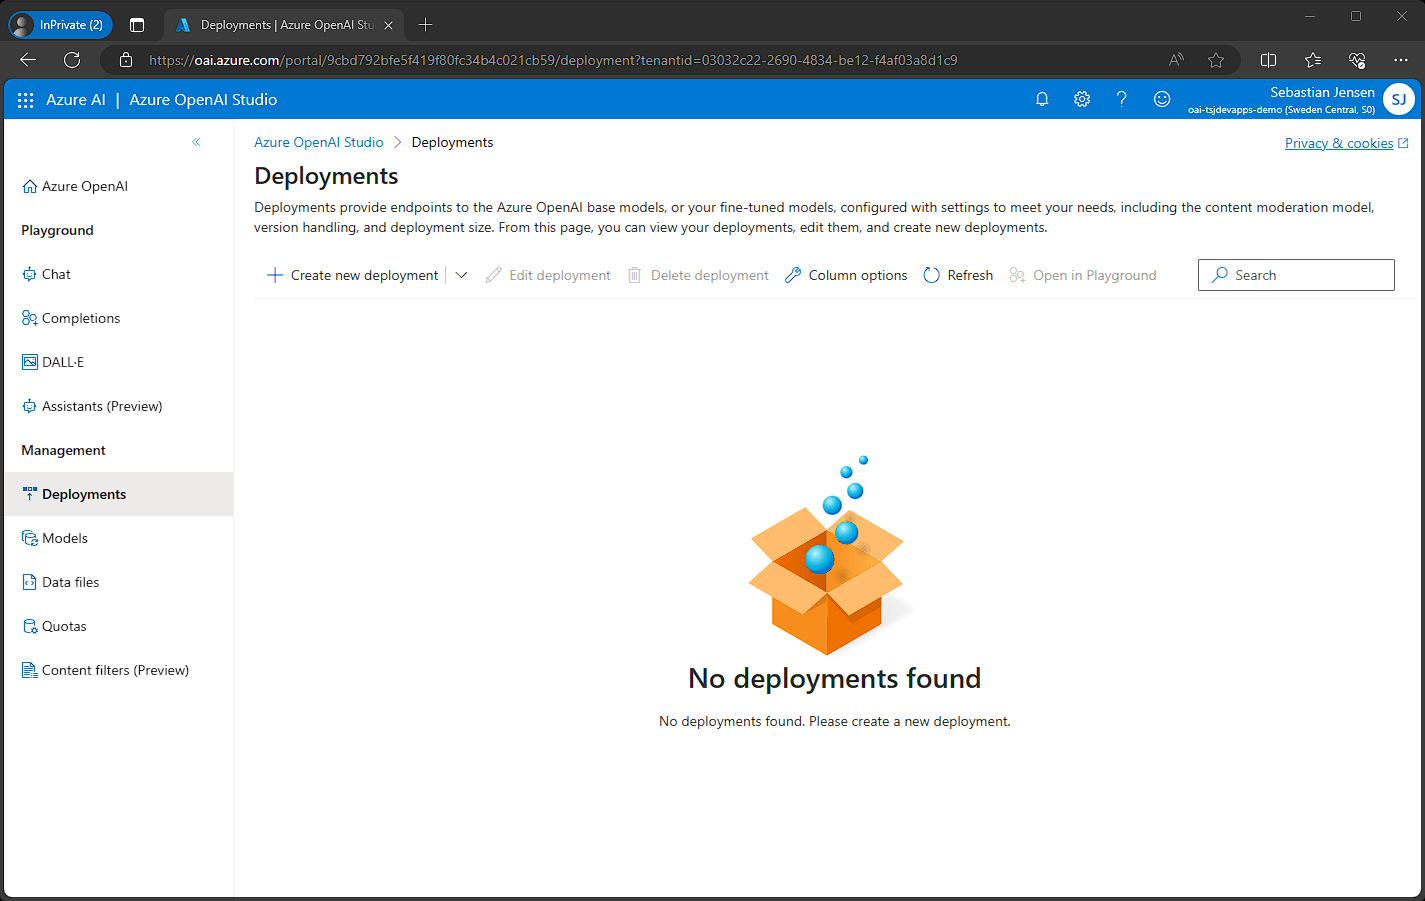
Task: Open Models in the Management section
Action: point(65,538)
